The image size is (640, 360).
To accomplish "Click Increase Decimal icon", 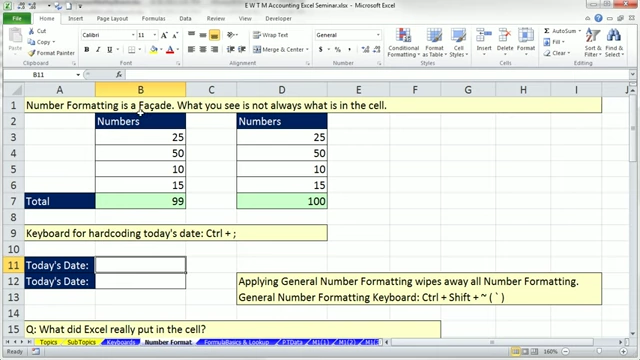I will coord(365,49).
